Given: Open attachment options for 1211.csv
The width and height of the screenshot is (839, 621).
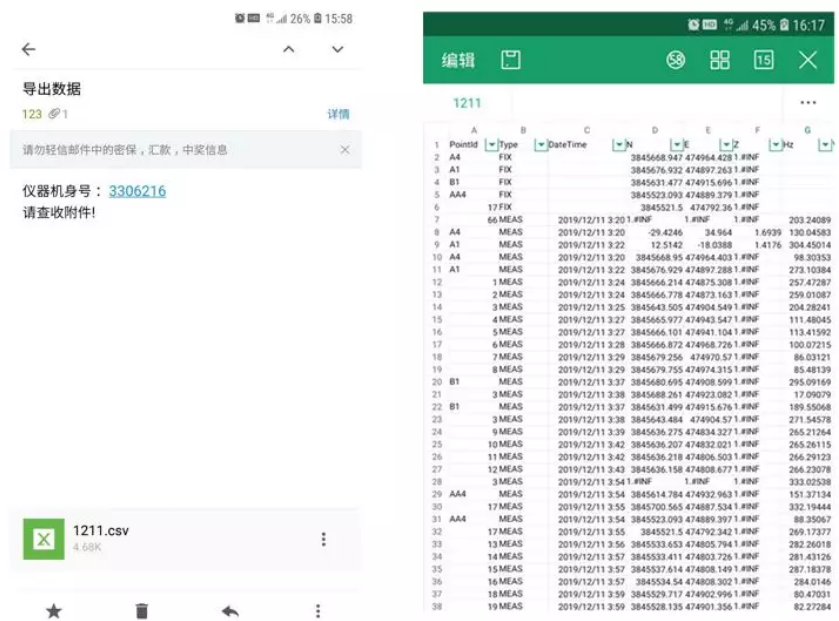Looking at the screenshot, I should point(323,539).
